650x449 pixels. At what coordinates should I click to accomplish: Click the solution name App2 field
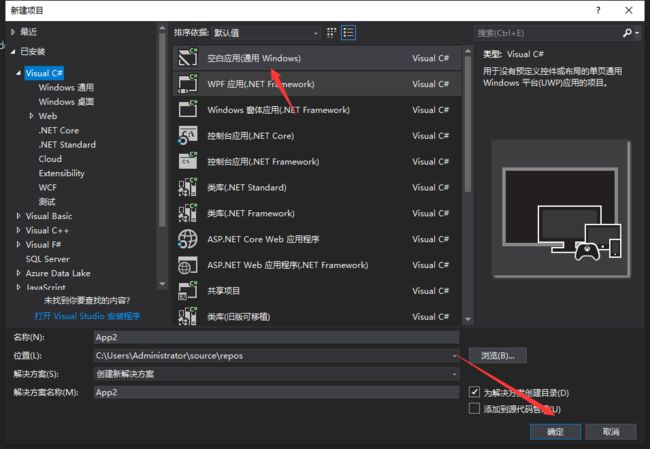point(276,392)
